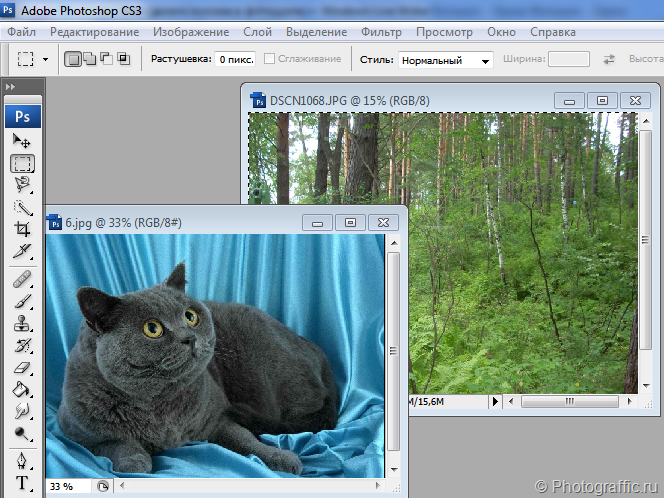
Task: Select the Clone Stamp tool
Action: tap(22, 324)
